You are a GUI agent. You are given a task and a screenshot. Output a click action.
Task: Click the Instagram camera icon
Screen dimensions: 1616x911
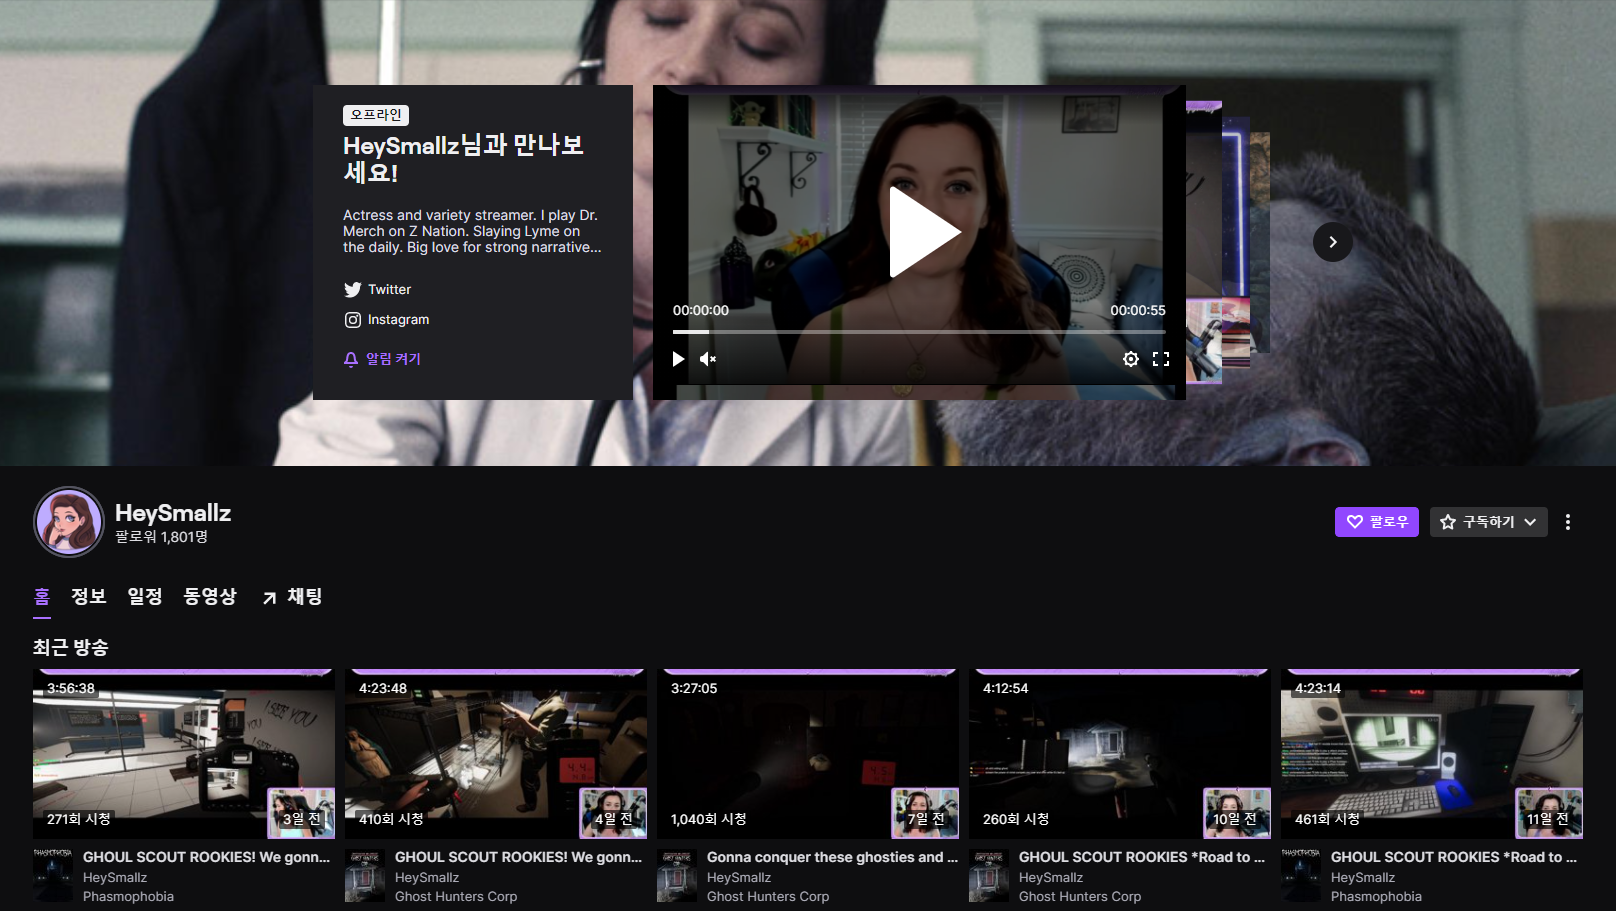coord(352,320)
